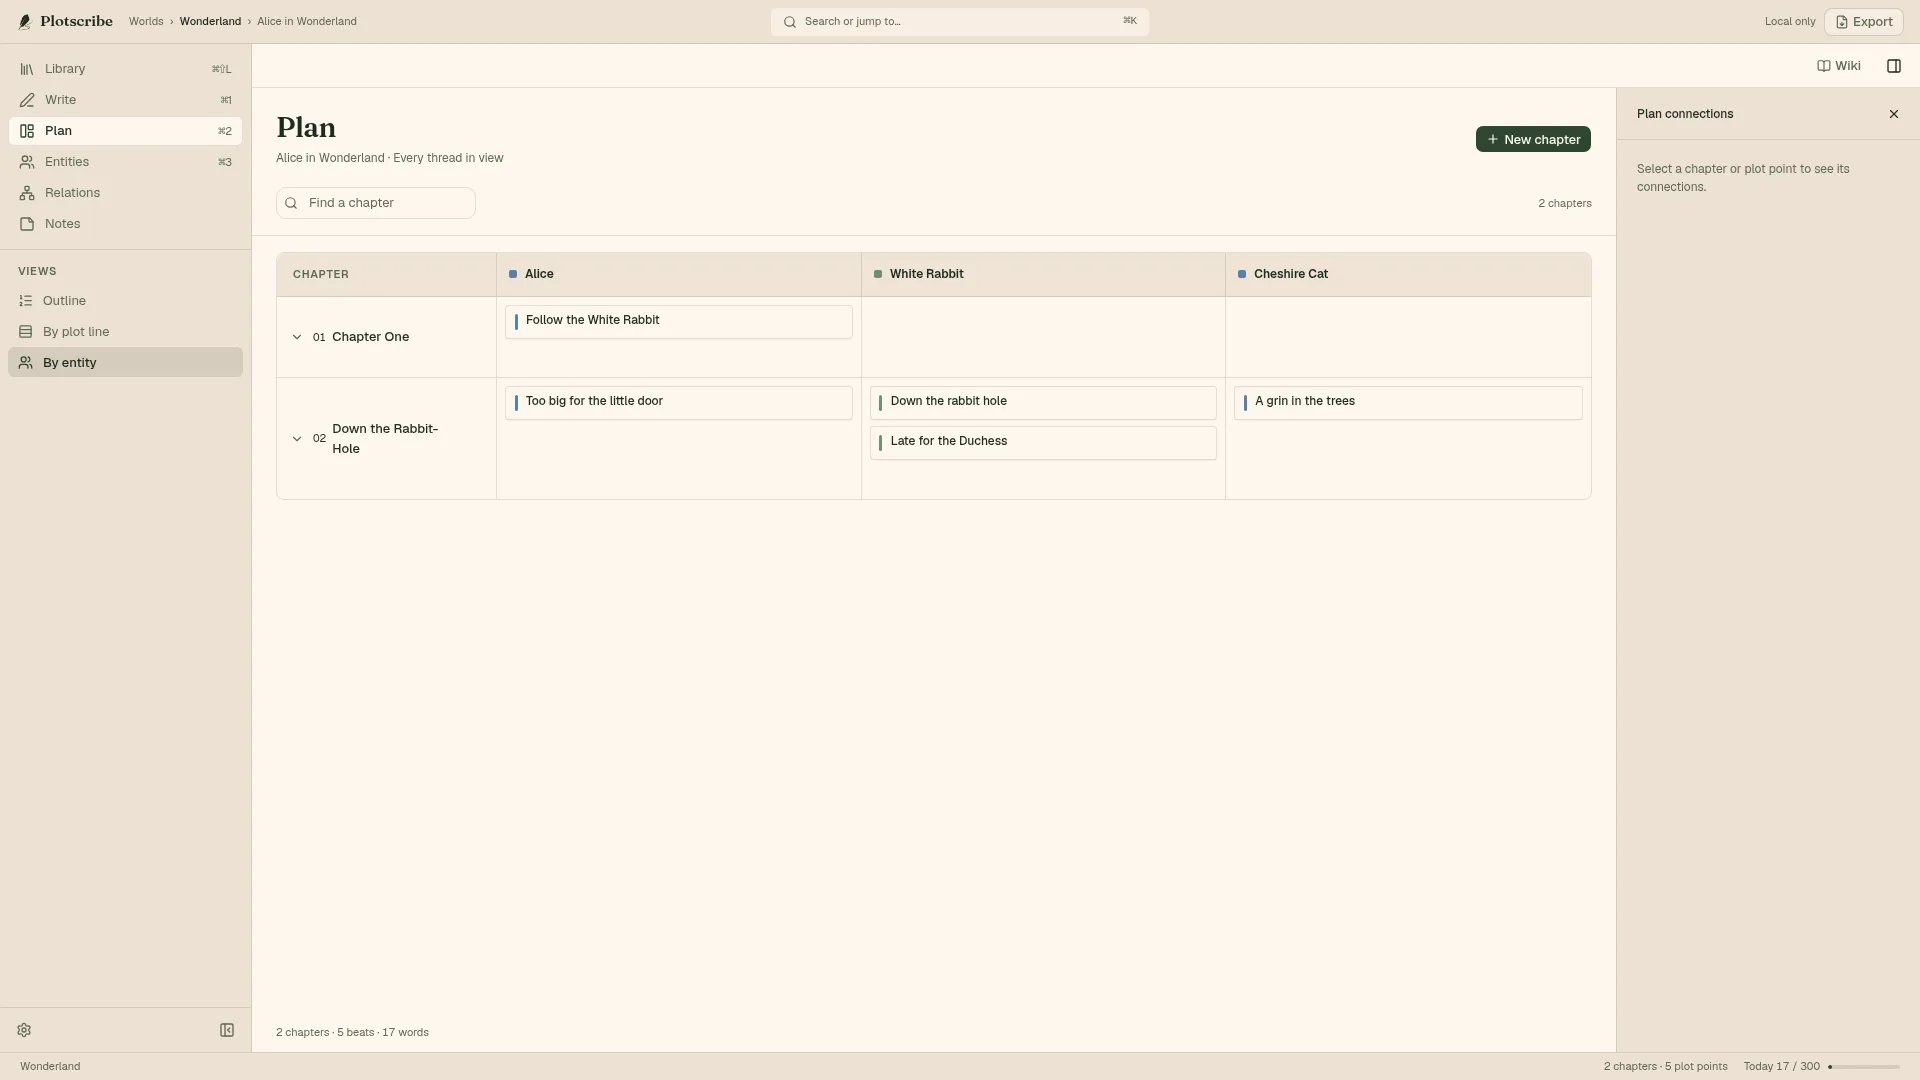Click the 2 chapters count near search
1920x1080 pixels.
coord(1565,203)
